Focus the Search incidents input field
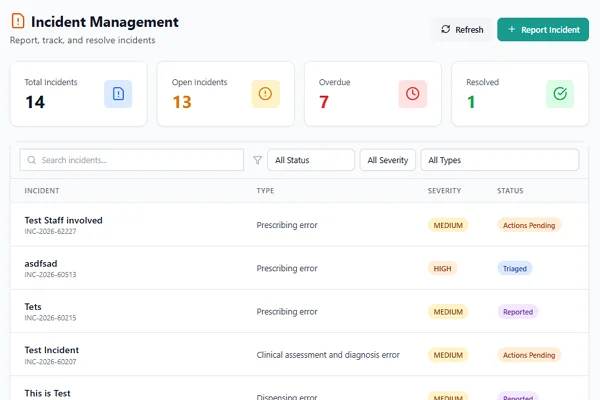The width and height of the screenshot is (600, 400). pos(132,160)
